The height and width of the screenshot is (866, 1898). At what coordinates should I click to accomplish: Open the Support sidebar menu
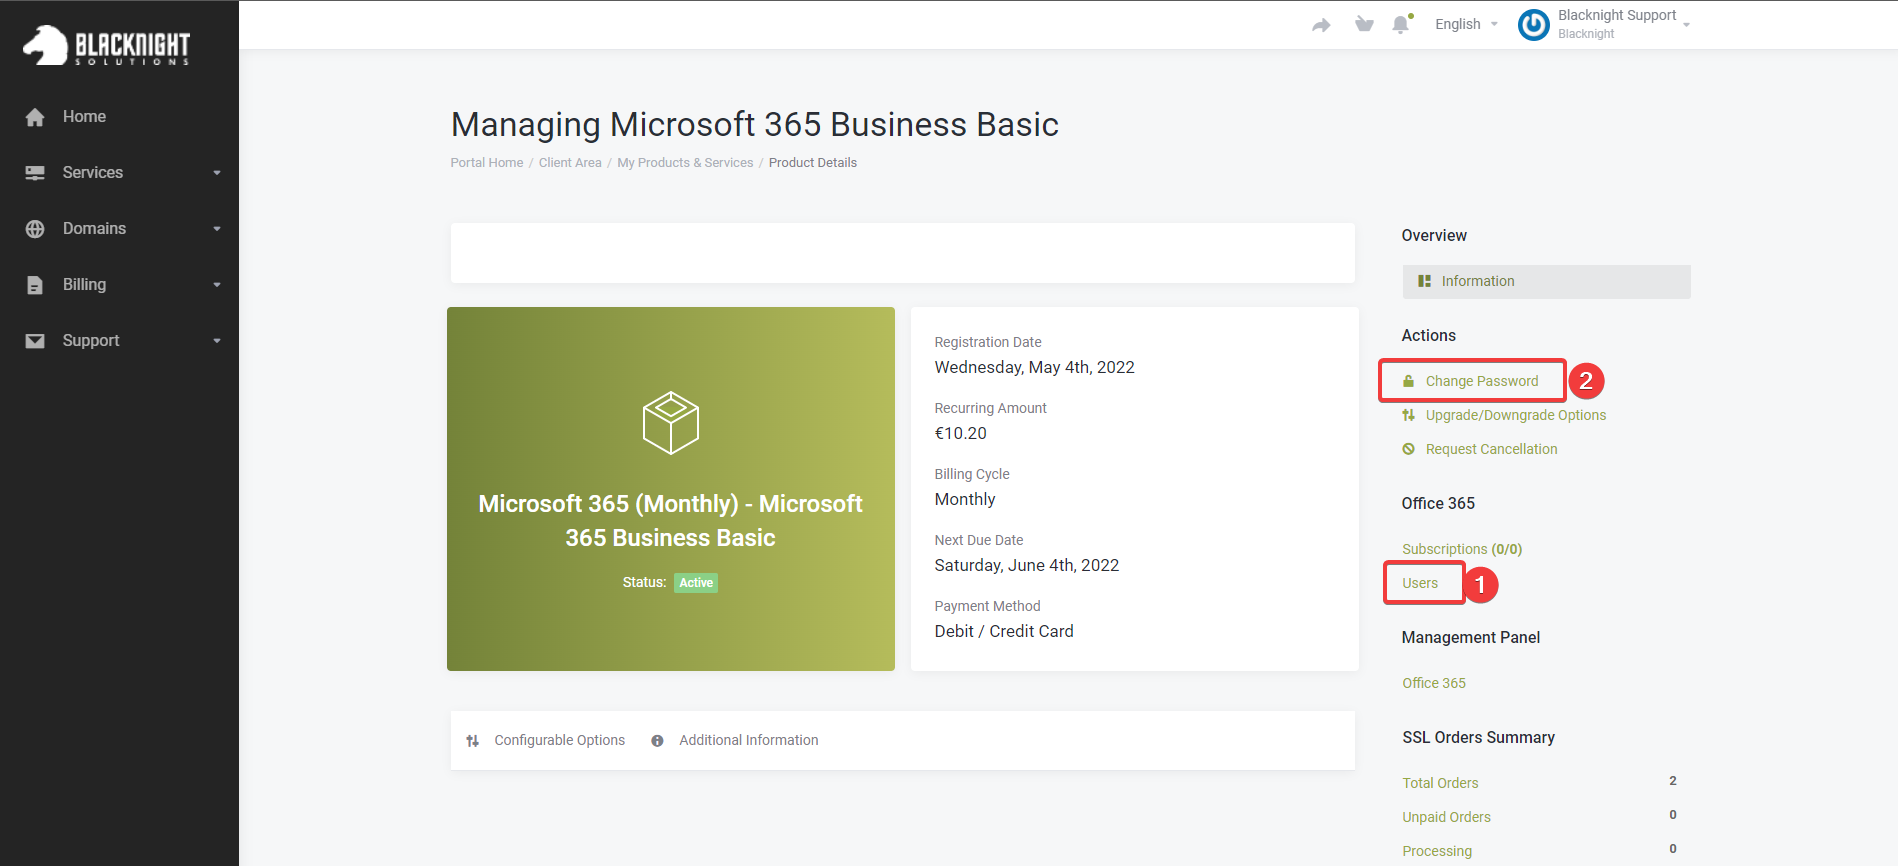coord(91,341)
